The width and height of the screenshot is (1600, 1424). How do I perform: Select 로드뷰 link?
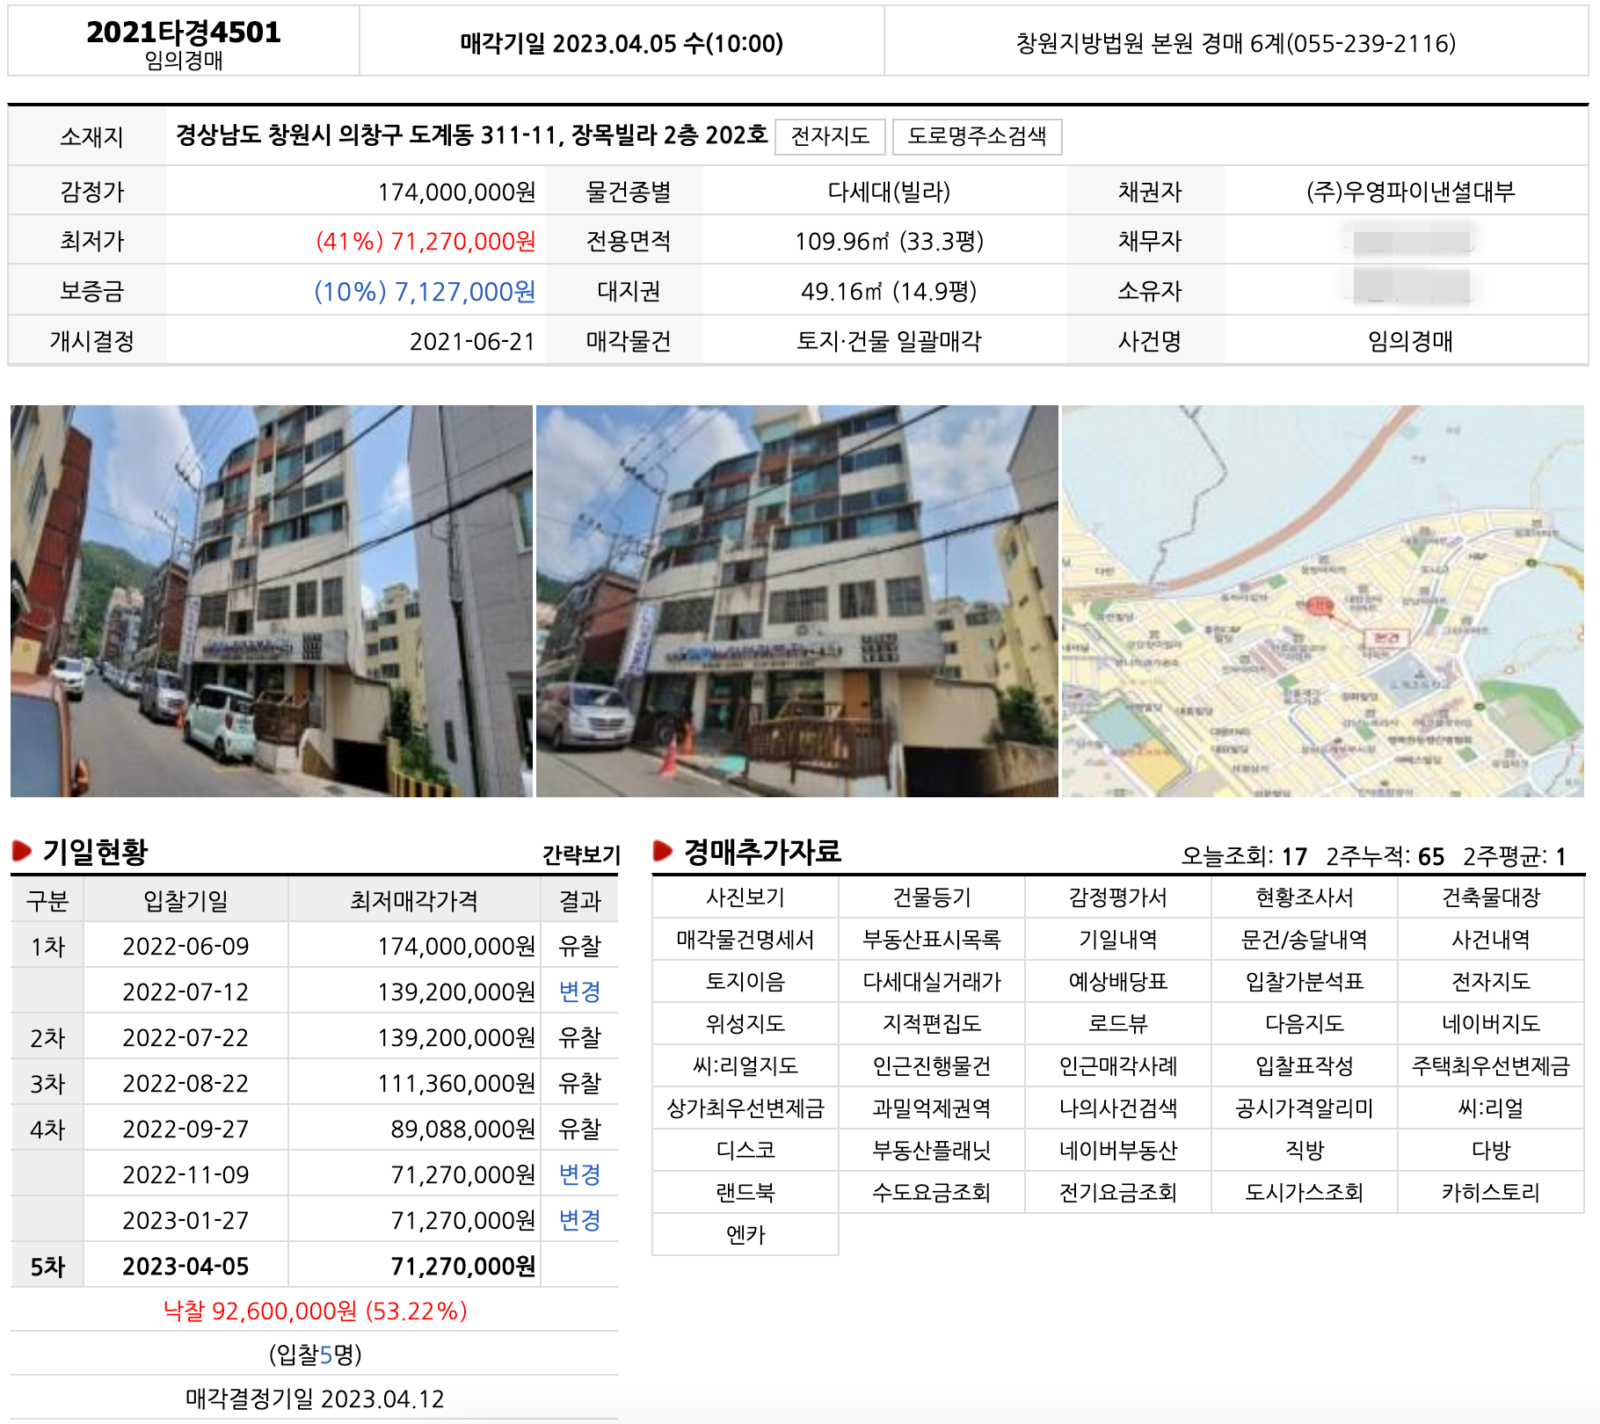tap(1118, 1024)
